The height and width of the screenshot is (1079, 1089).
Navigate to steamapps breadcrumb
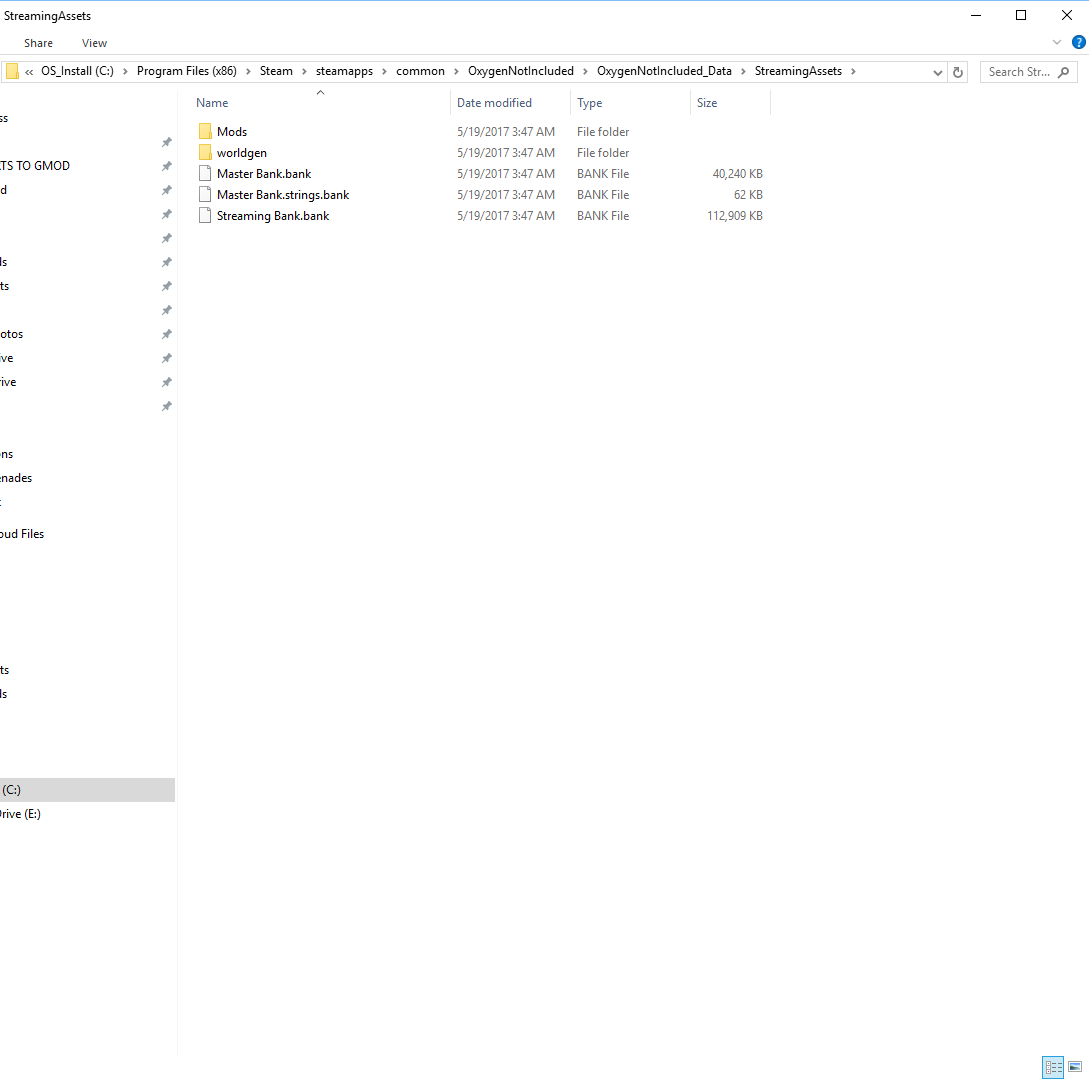pyautogui.click(x=344, y=71)
